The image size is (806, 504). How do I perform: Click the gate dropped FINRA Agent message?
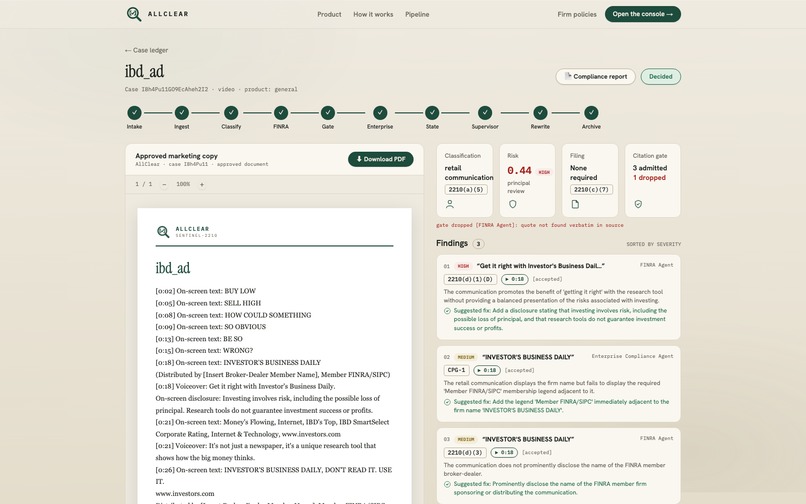[529, 225]
